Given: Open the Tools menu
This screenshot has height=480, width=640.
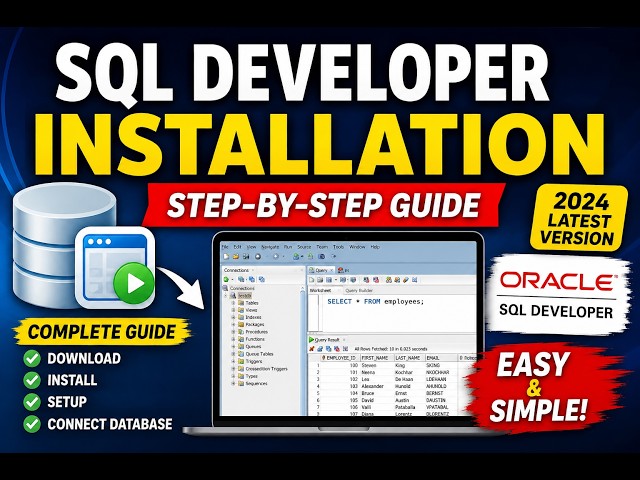Looking at the screenshot, I should coord(338,247).
